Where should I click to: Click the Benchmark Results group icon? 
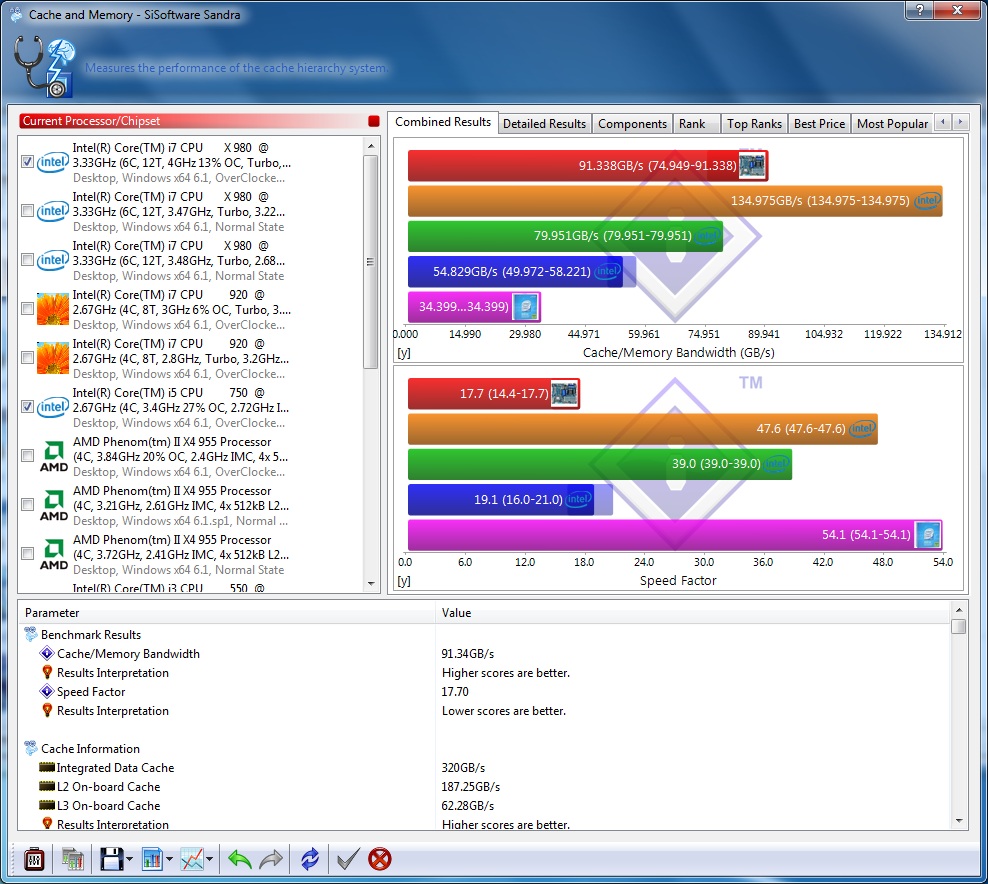pyautogui.click(x=30, y=634)
